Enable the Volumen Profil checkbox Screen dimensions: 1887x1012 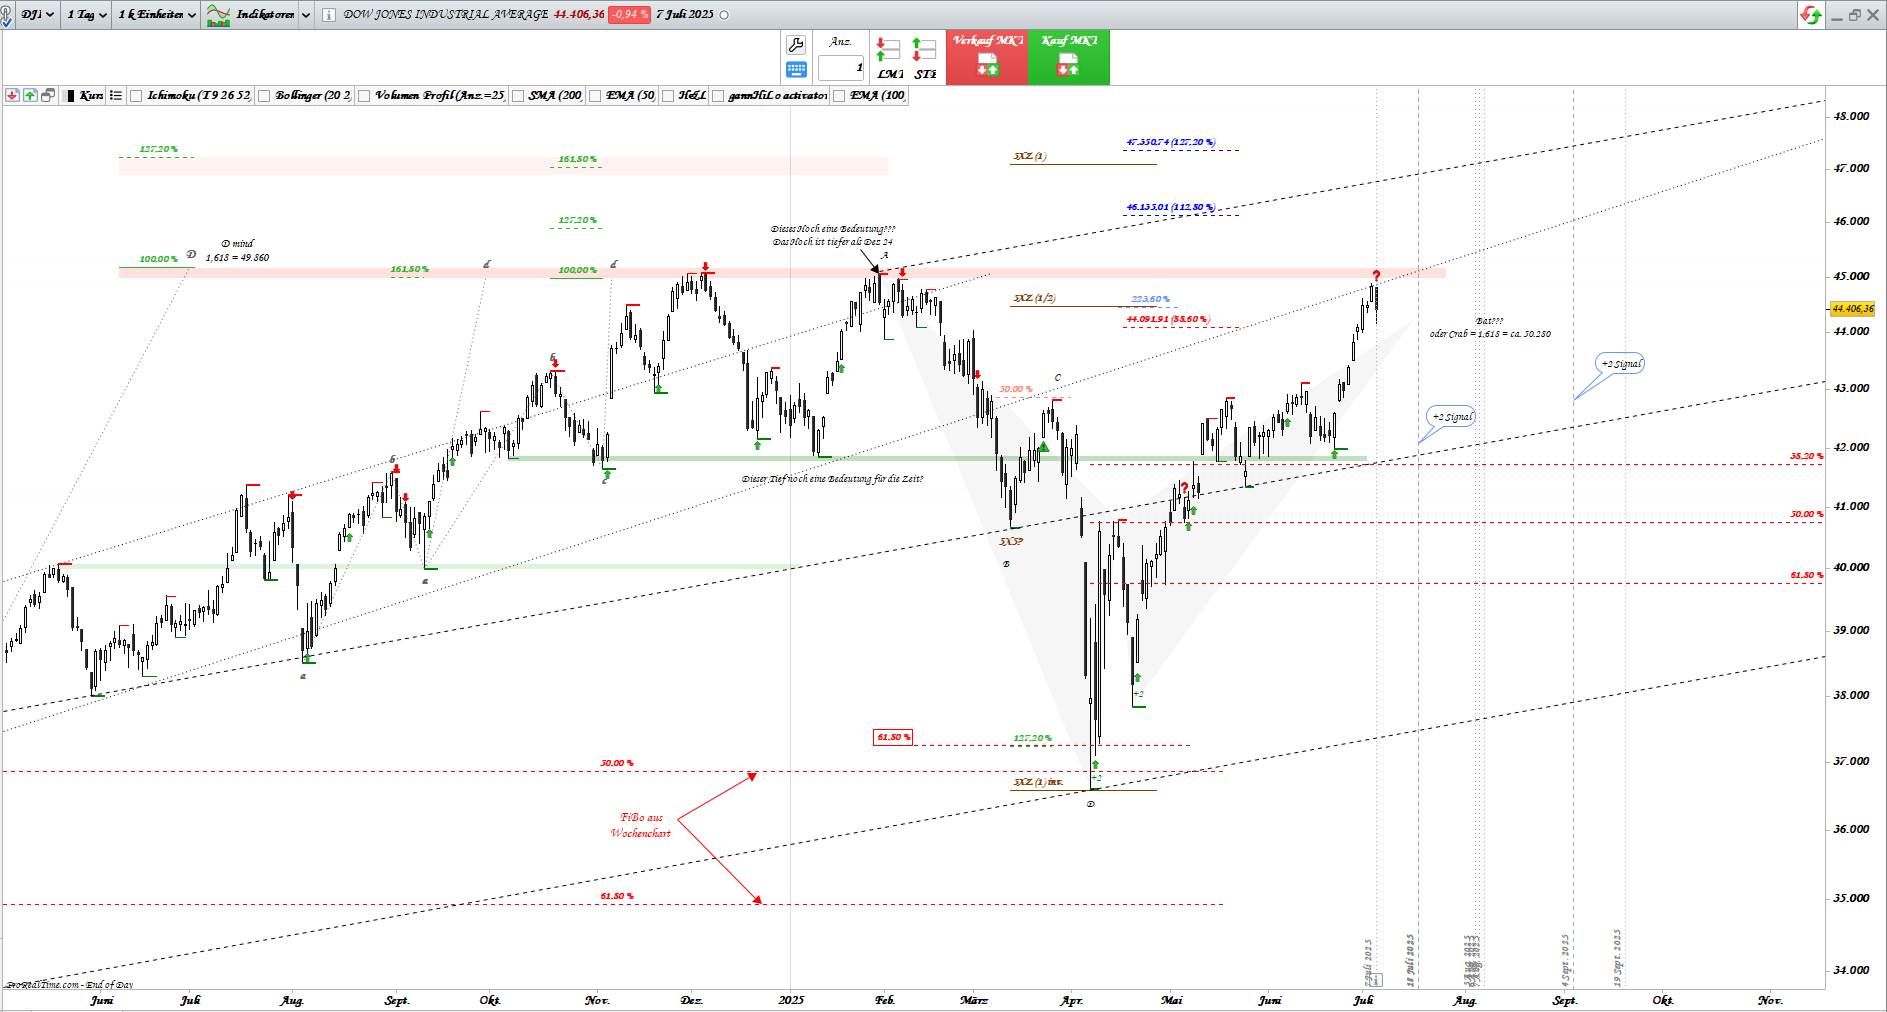[x=365, y=96]
